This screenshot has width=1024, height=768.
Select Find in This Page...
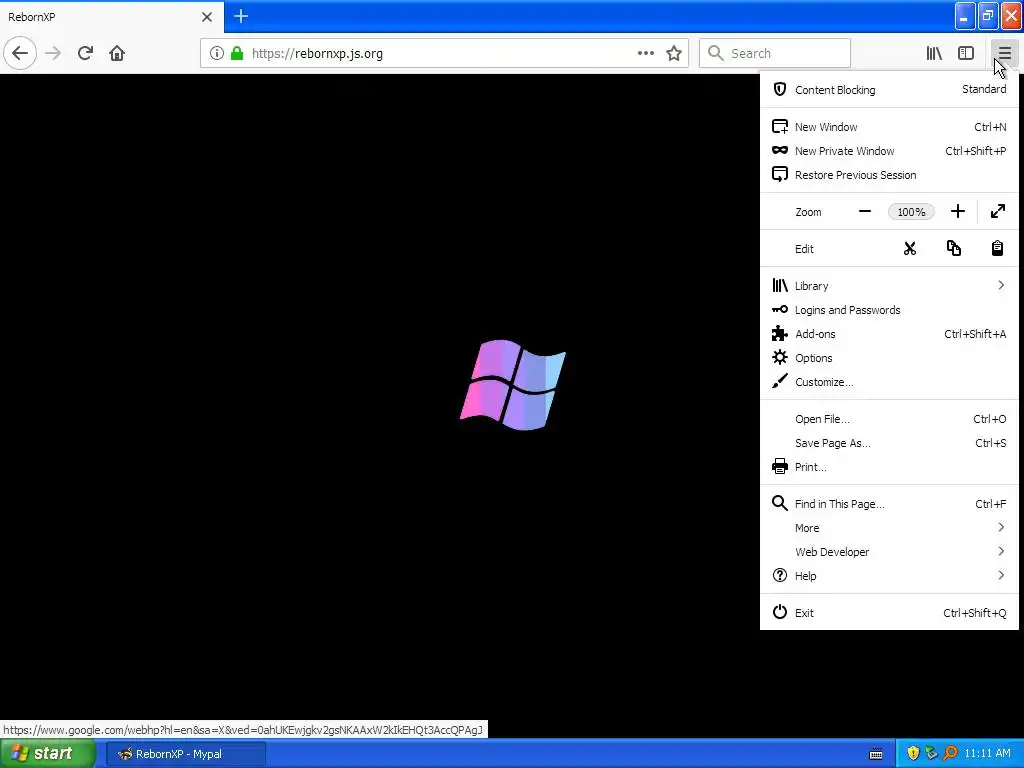pyautogui.click(x=889, y=504)
